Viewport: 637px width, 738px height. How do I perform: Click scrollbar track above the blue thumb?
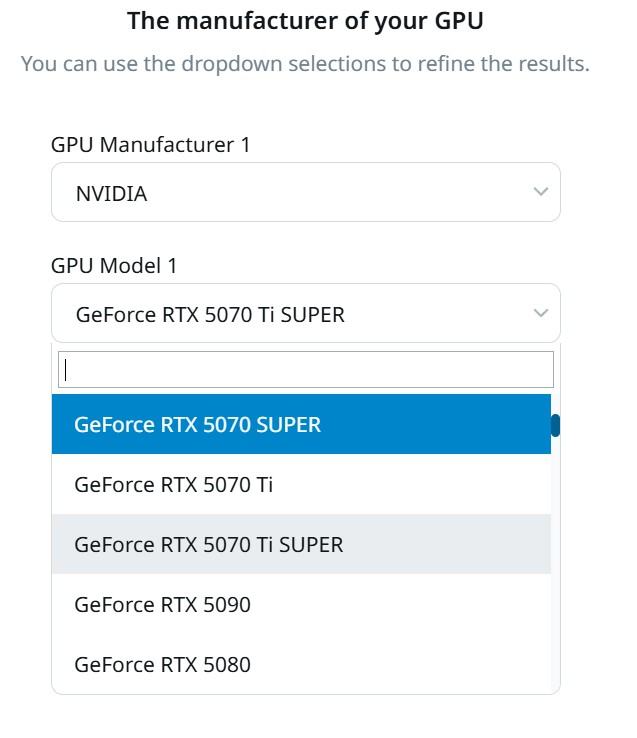click(555, 403)
